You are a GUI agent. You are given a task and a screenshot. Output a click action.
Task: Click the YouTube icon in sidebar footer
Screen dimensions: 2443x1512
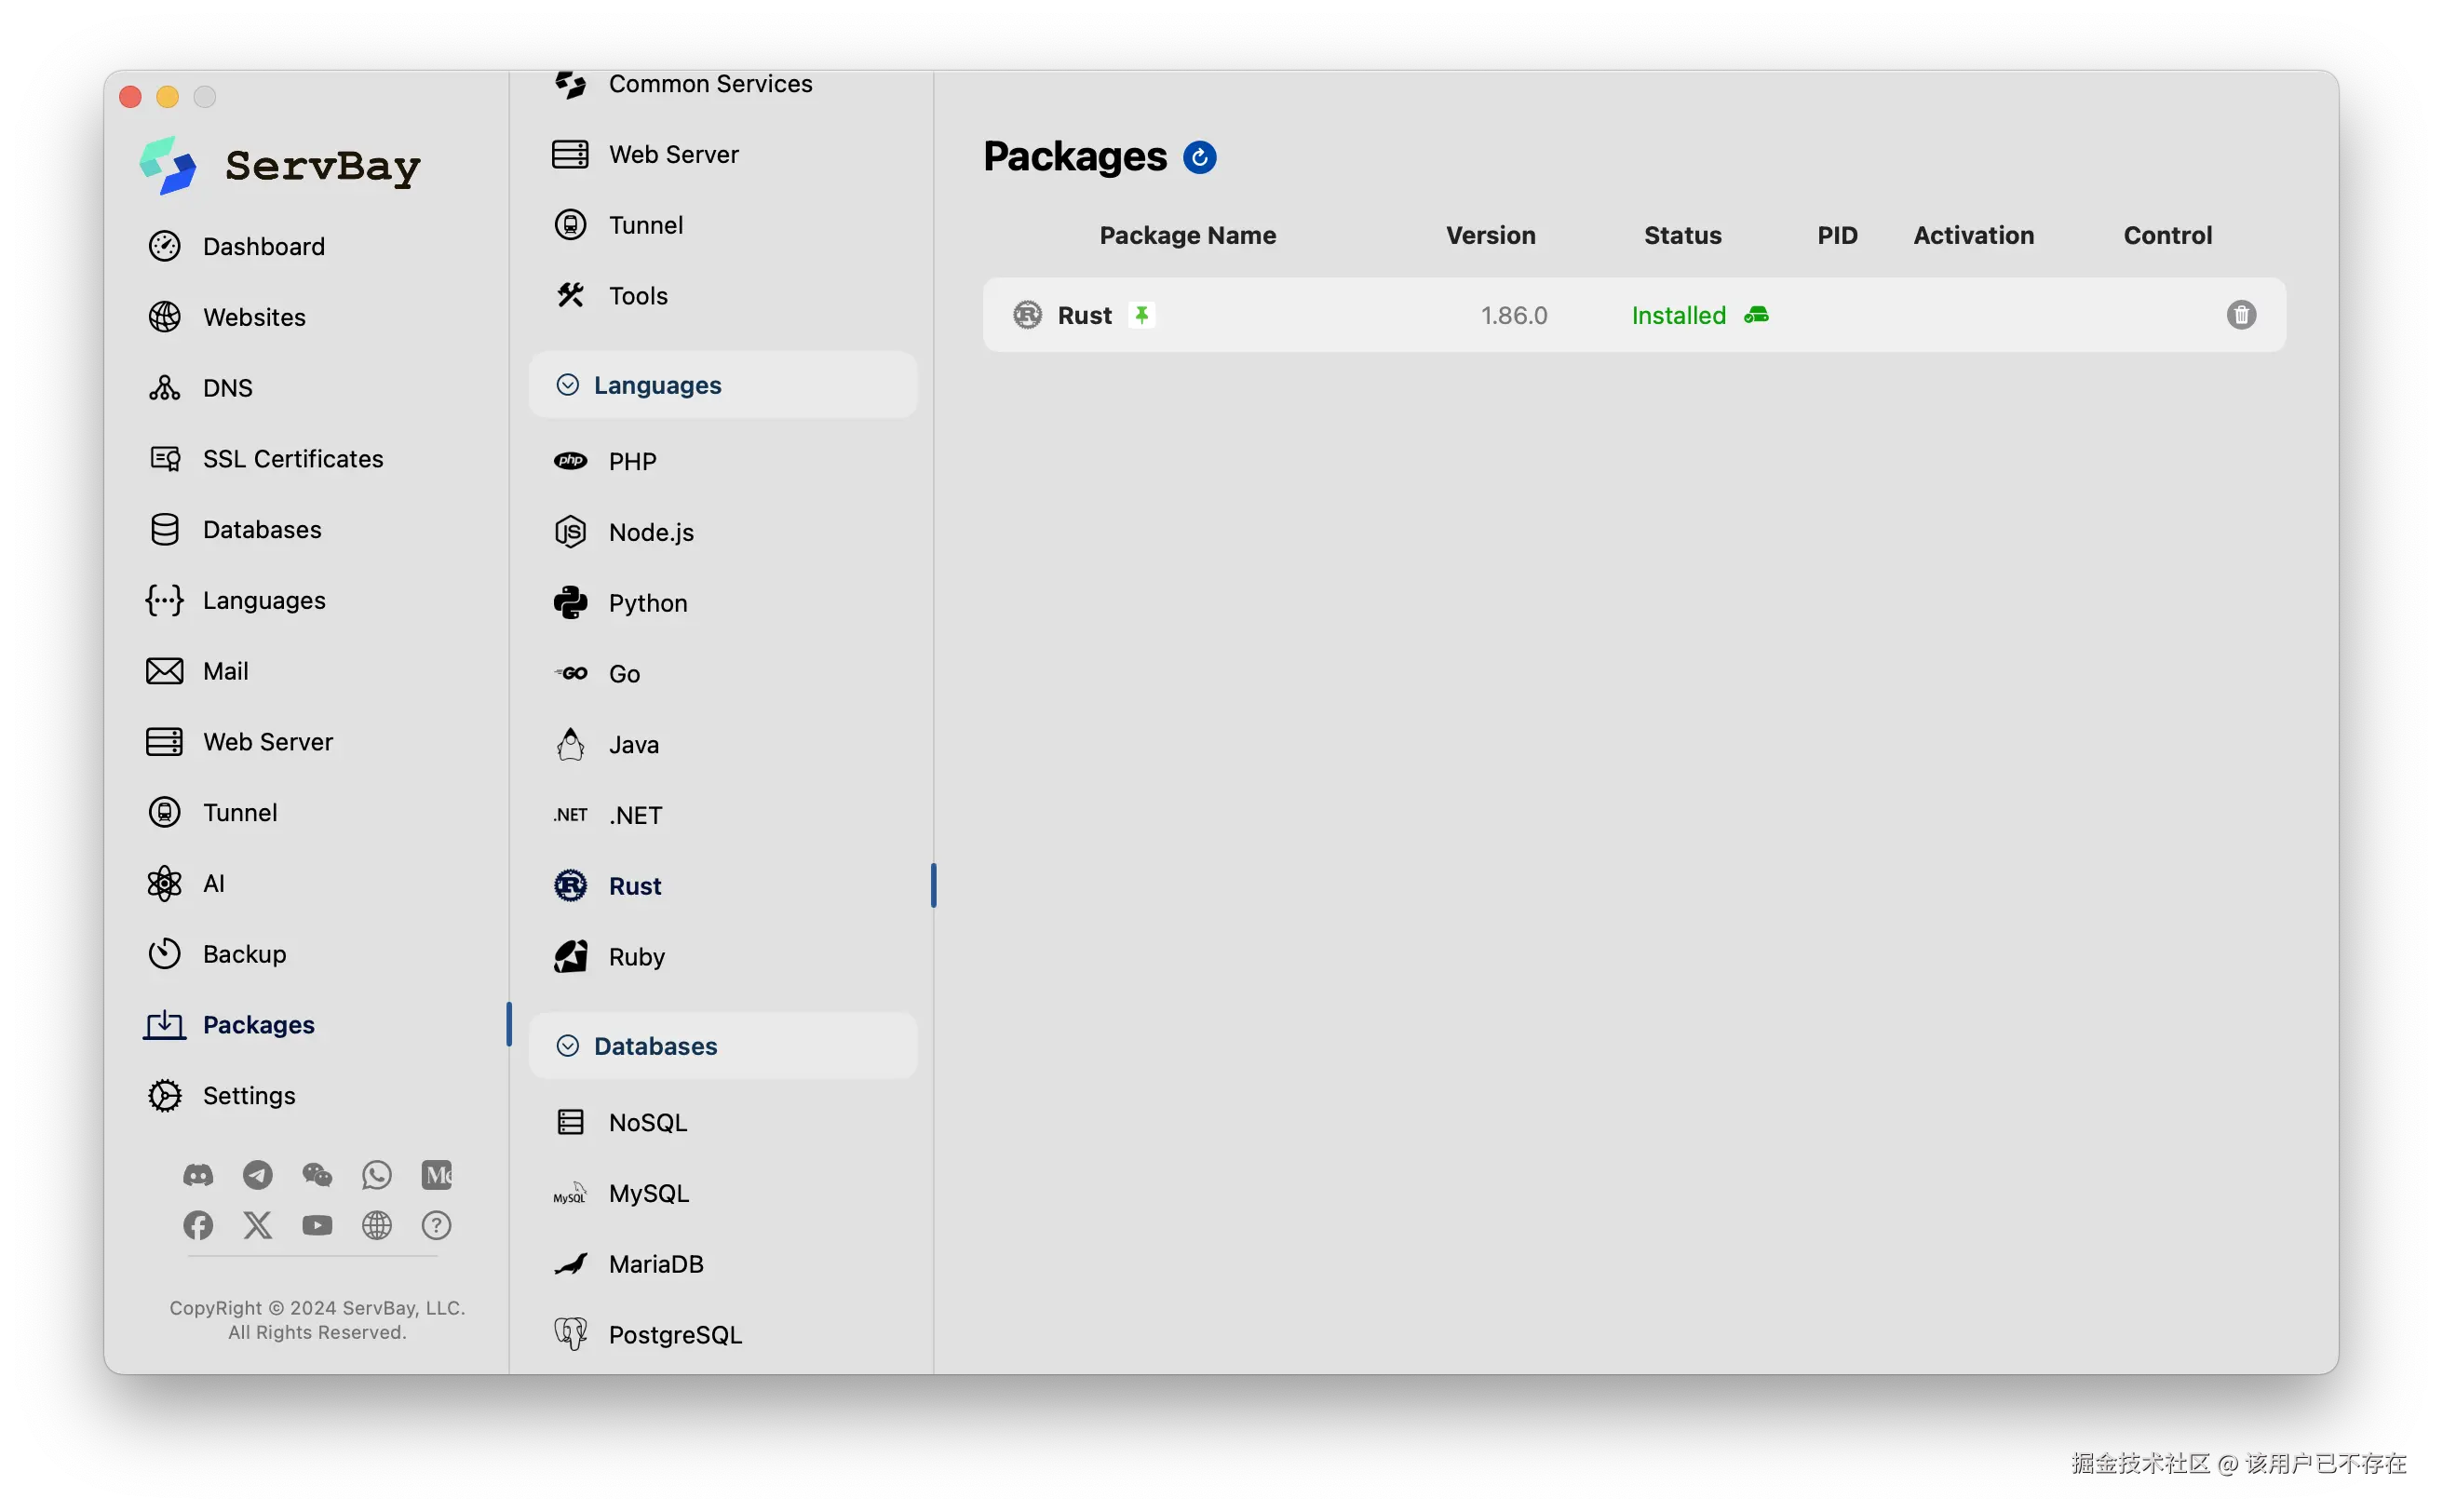[317, 1225]
